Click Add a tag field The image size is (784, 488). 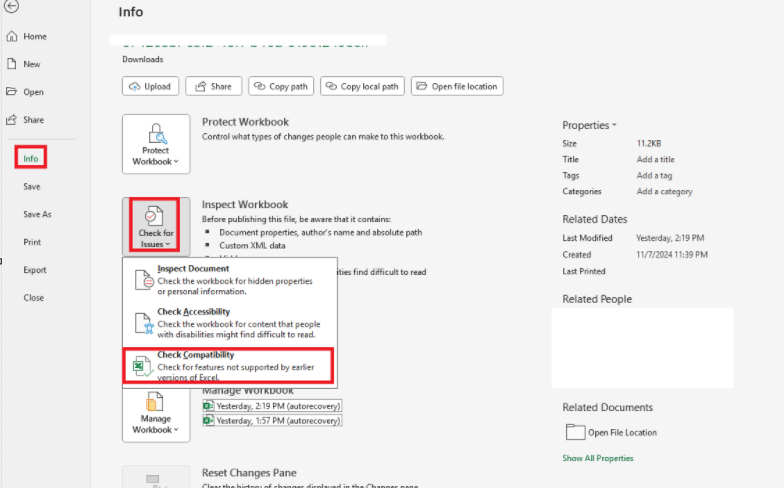pos(654,176)
